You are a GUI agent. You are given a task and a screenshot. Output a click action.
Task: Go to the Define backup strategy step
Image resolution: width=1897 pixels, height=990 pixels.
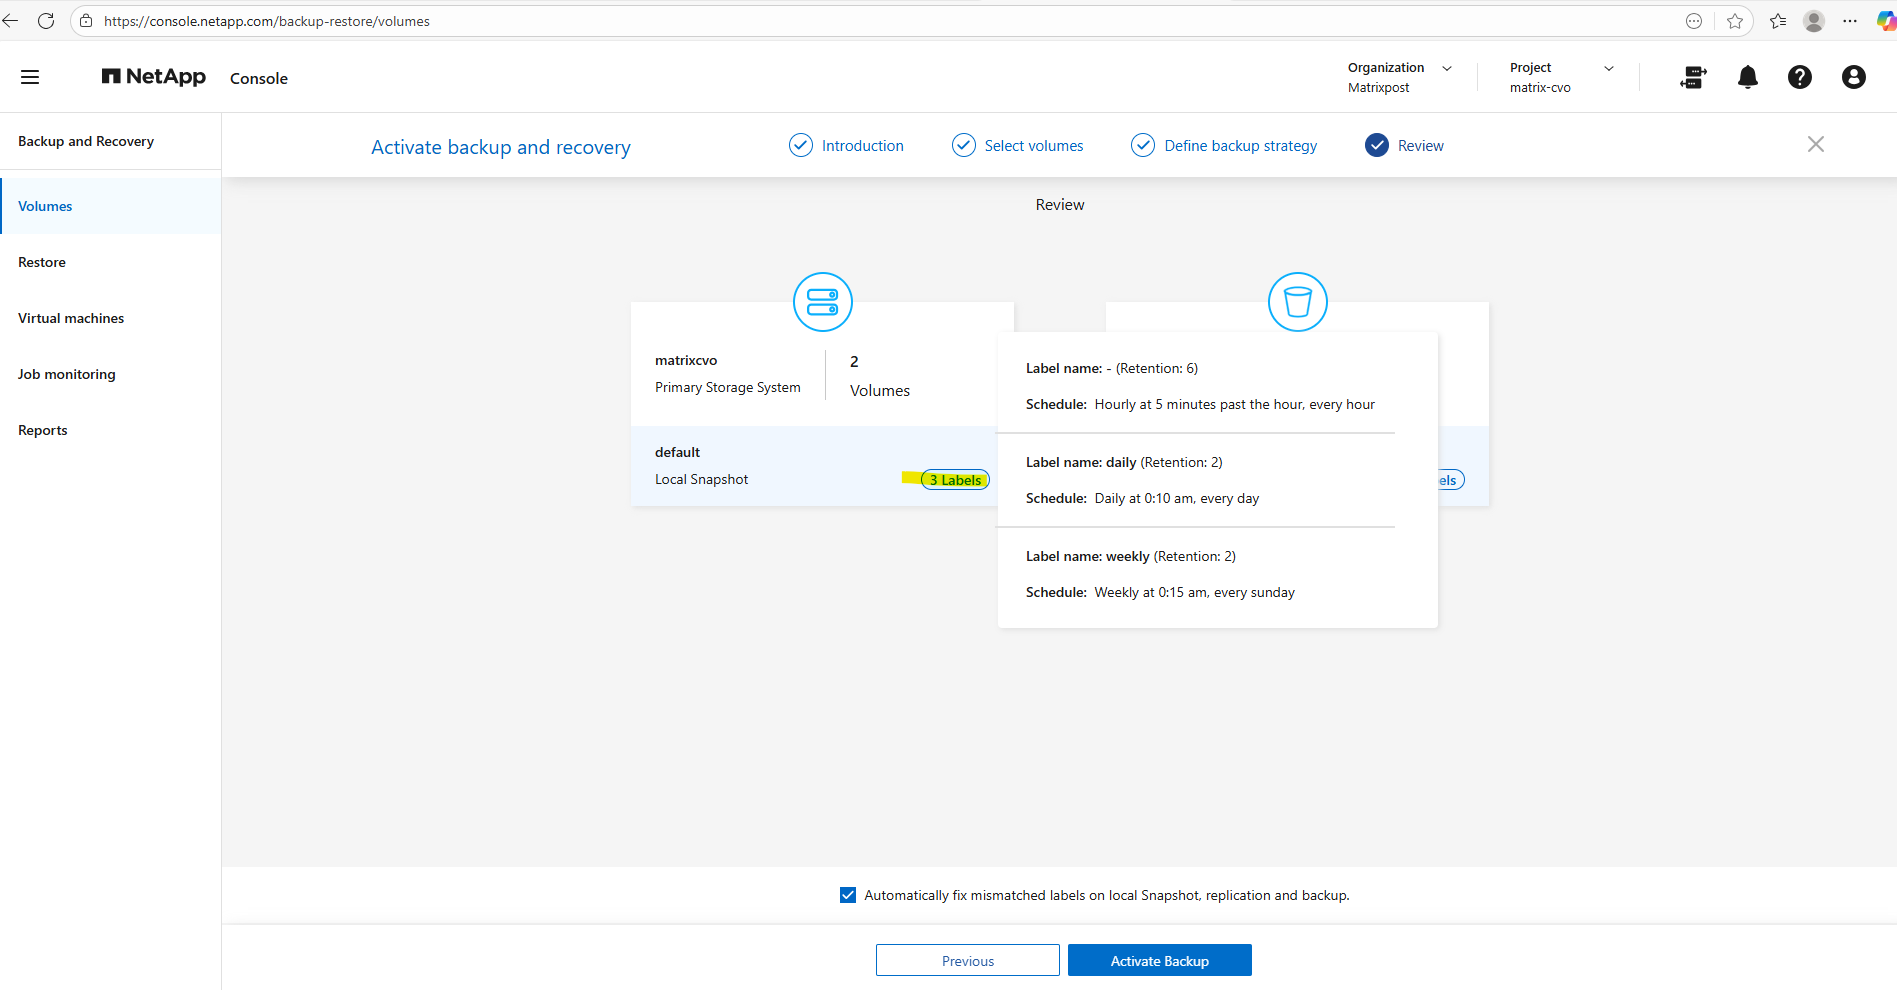tap(1240, 146)
